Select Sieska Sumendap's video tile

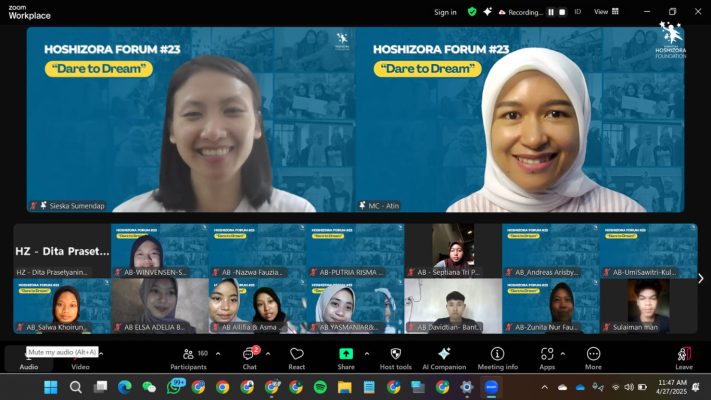coord(191,120)
